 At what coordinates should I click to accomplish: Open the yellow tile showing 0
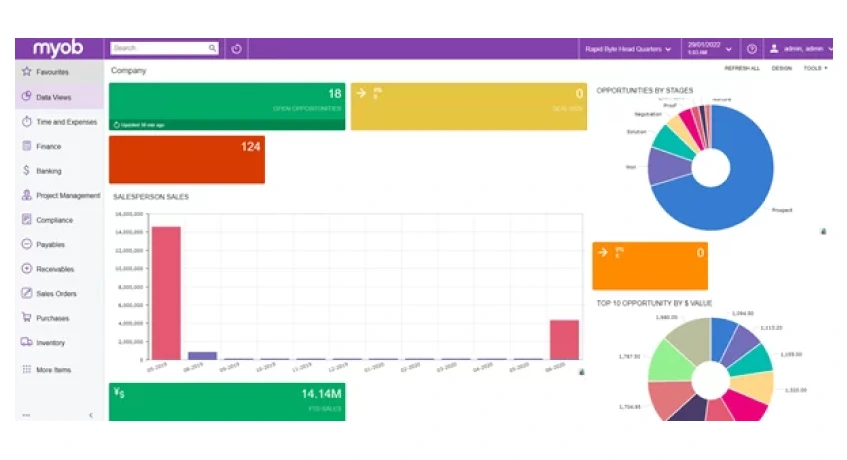pyautogui.click(x=468, y=106)
